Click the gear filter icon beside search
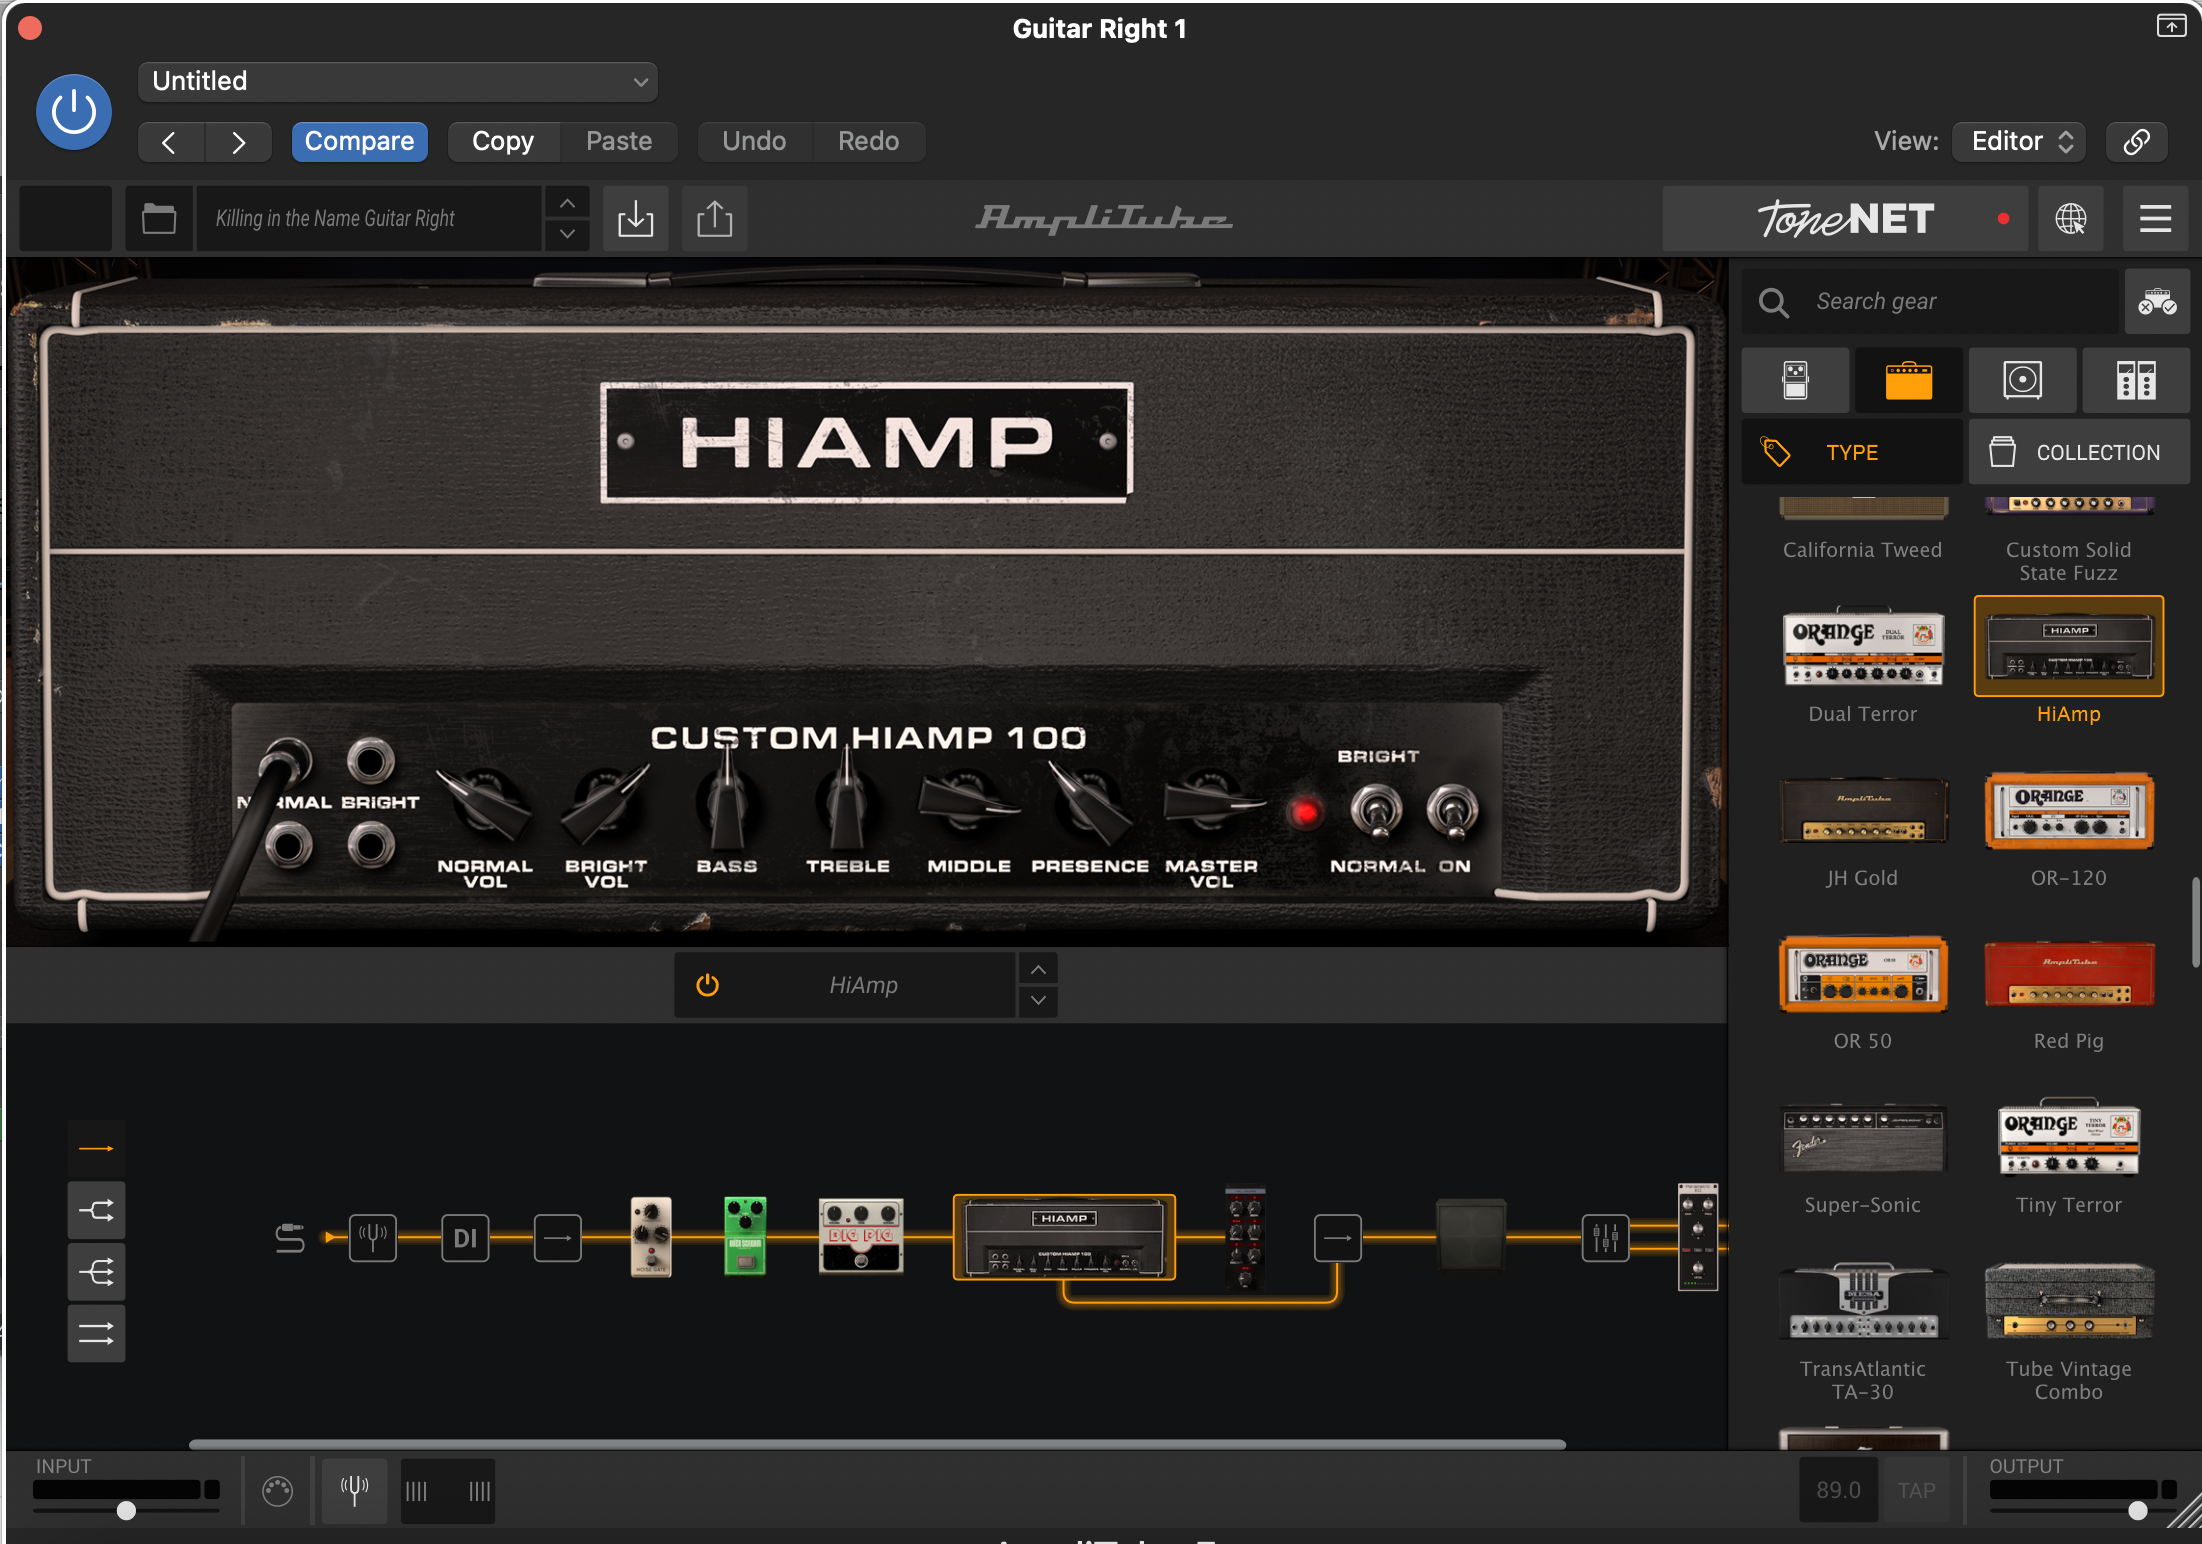The image size is (2202, 1544). 2157,301
